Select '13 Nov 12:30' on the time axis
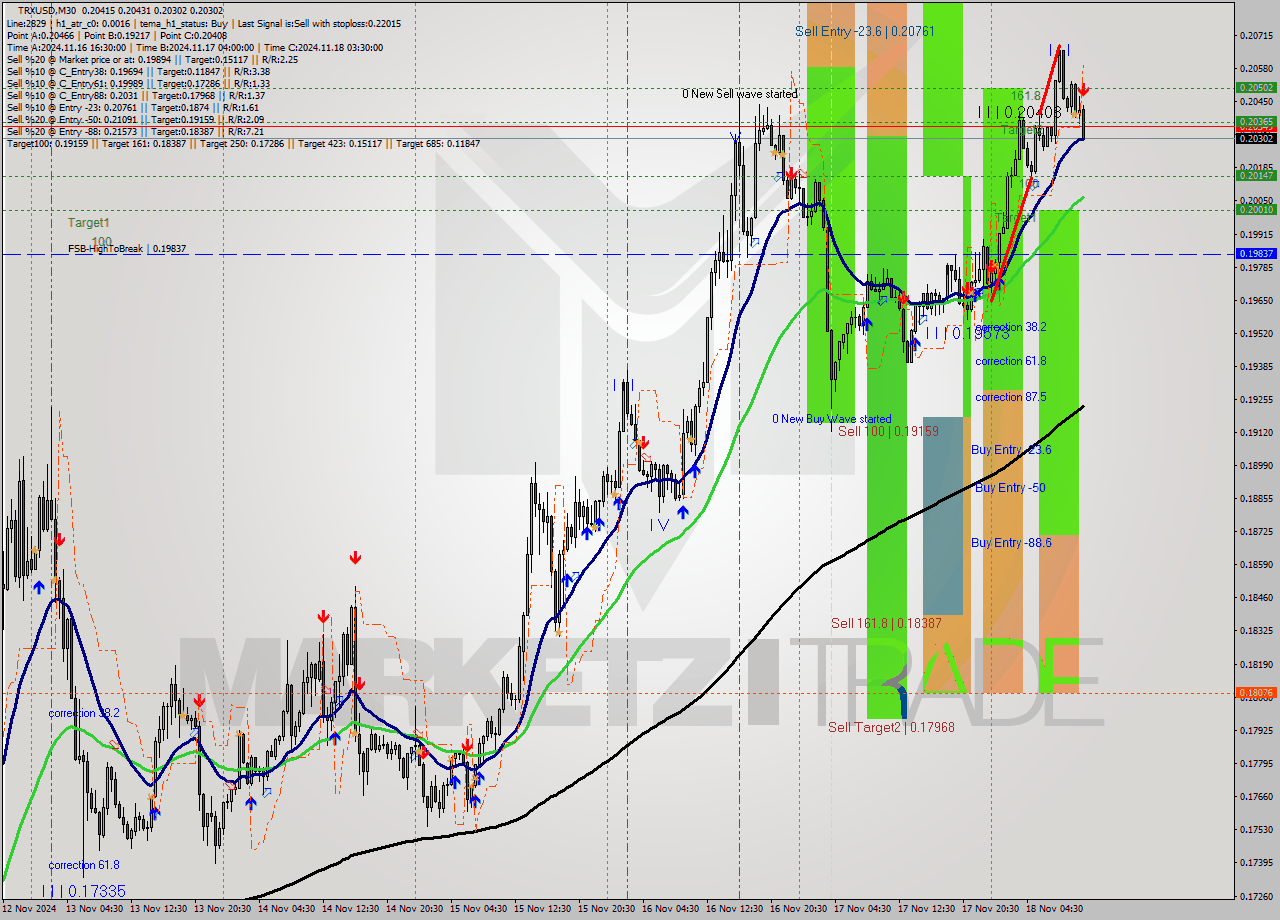Viewport: 1280px width, 920px height. (159, 909)
